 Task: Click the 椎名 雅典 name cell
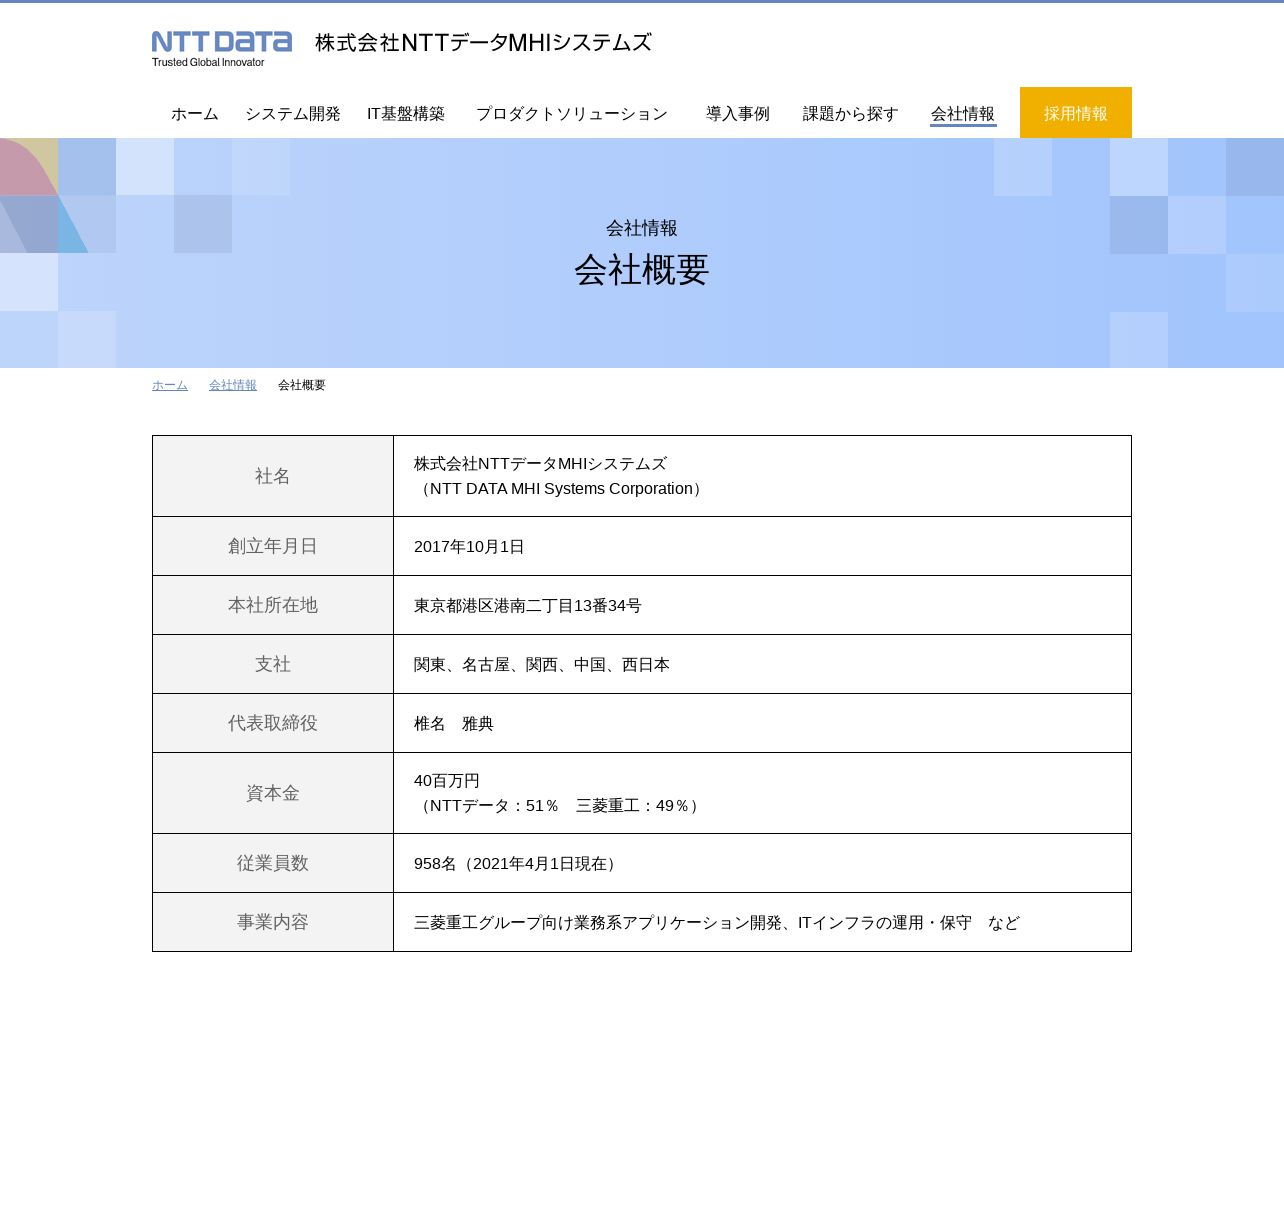[x=762, y=723]
